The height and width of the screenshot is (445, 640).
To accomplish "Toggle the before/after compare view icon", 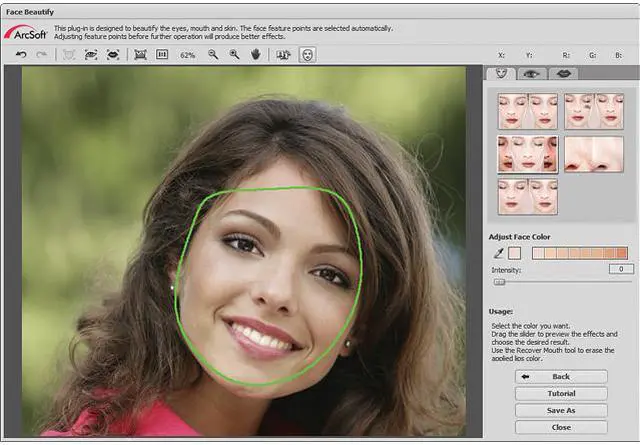I will coord(282,55).
